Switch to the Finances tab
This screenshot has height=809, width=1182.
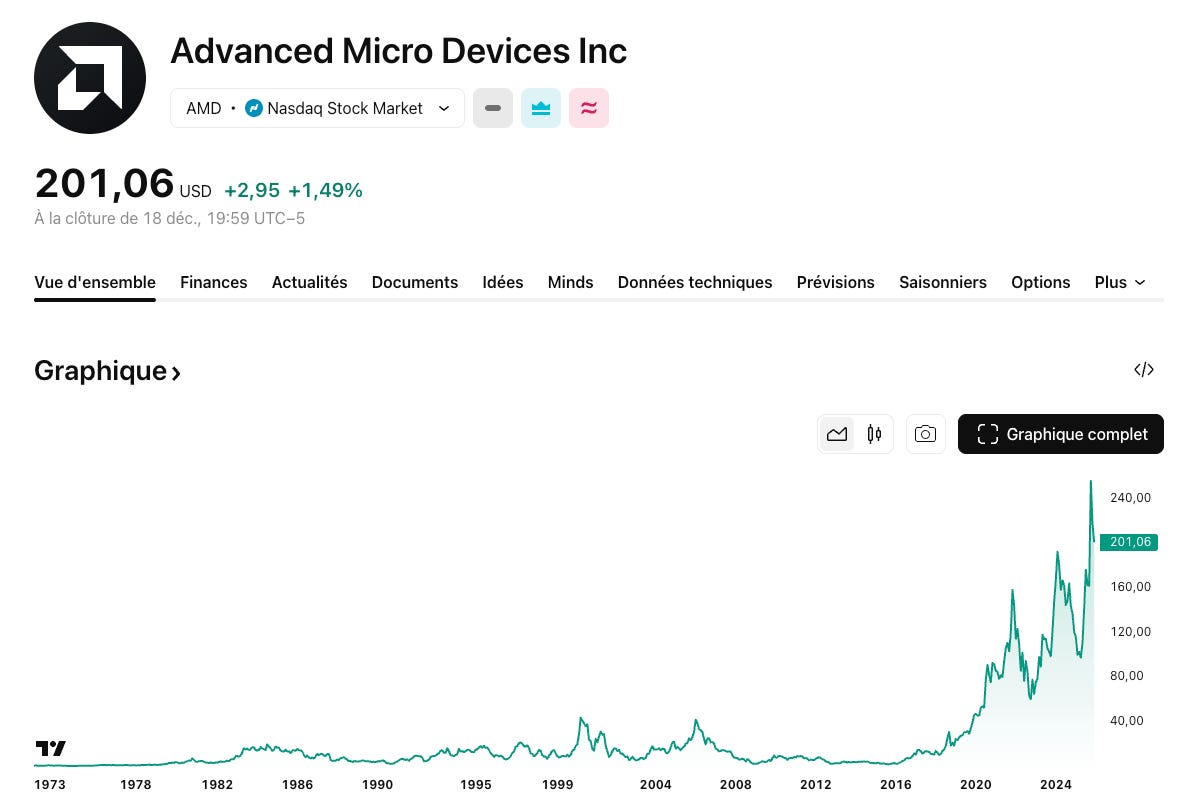click(213, 282)
